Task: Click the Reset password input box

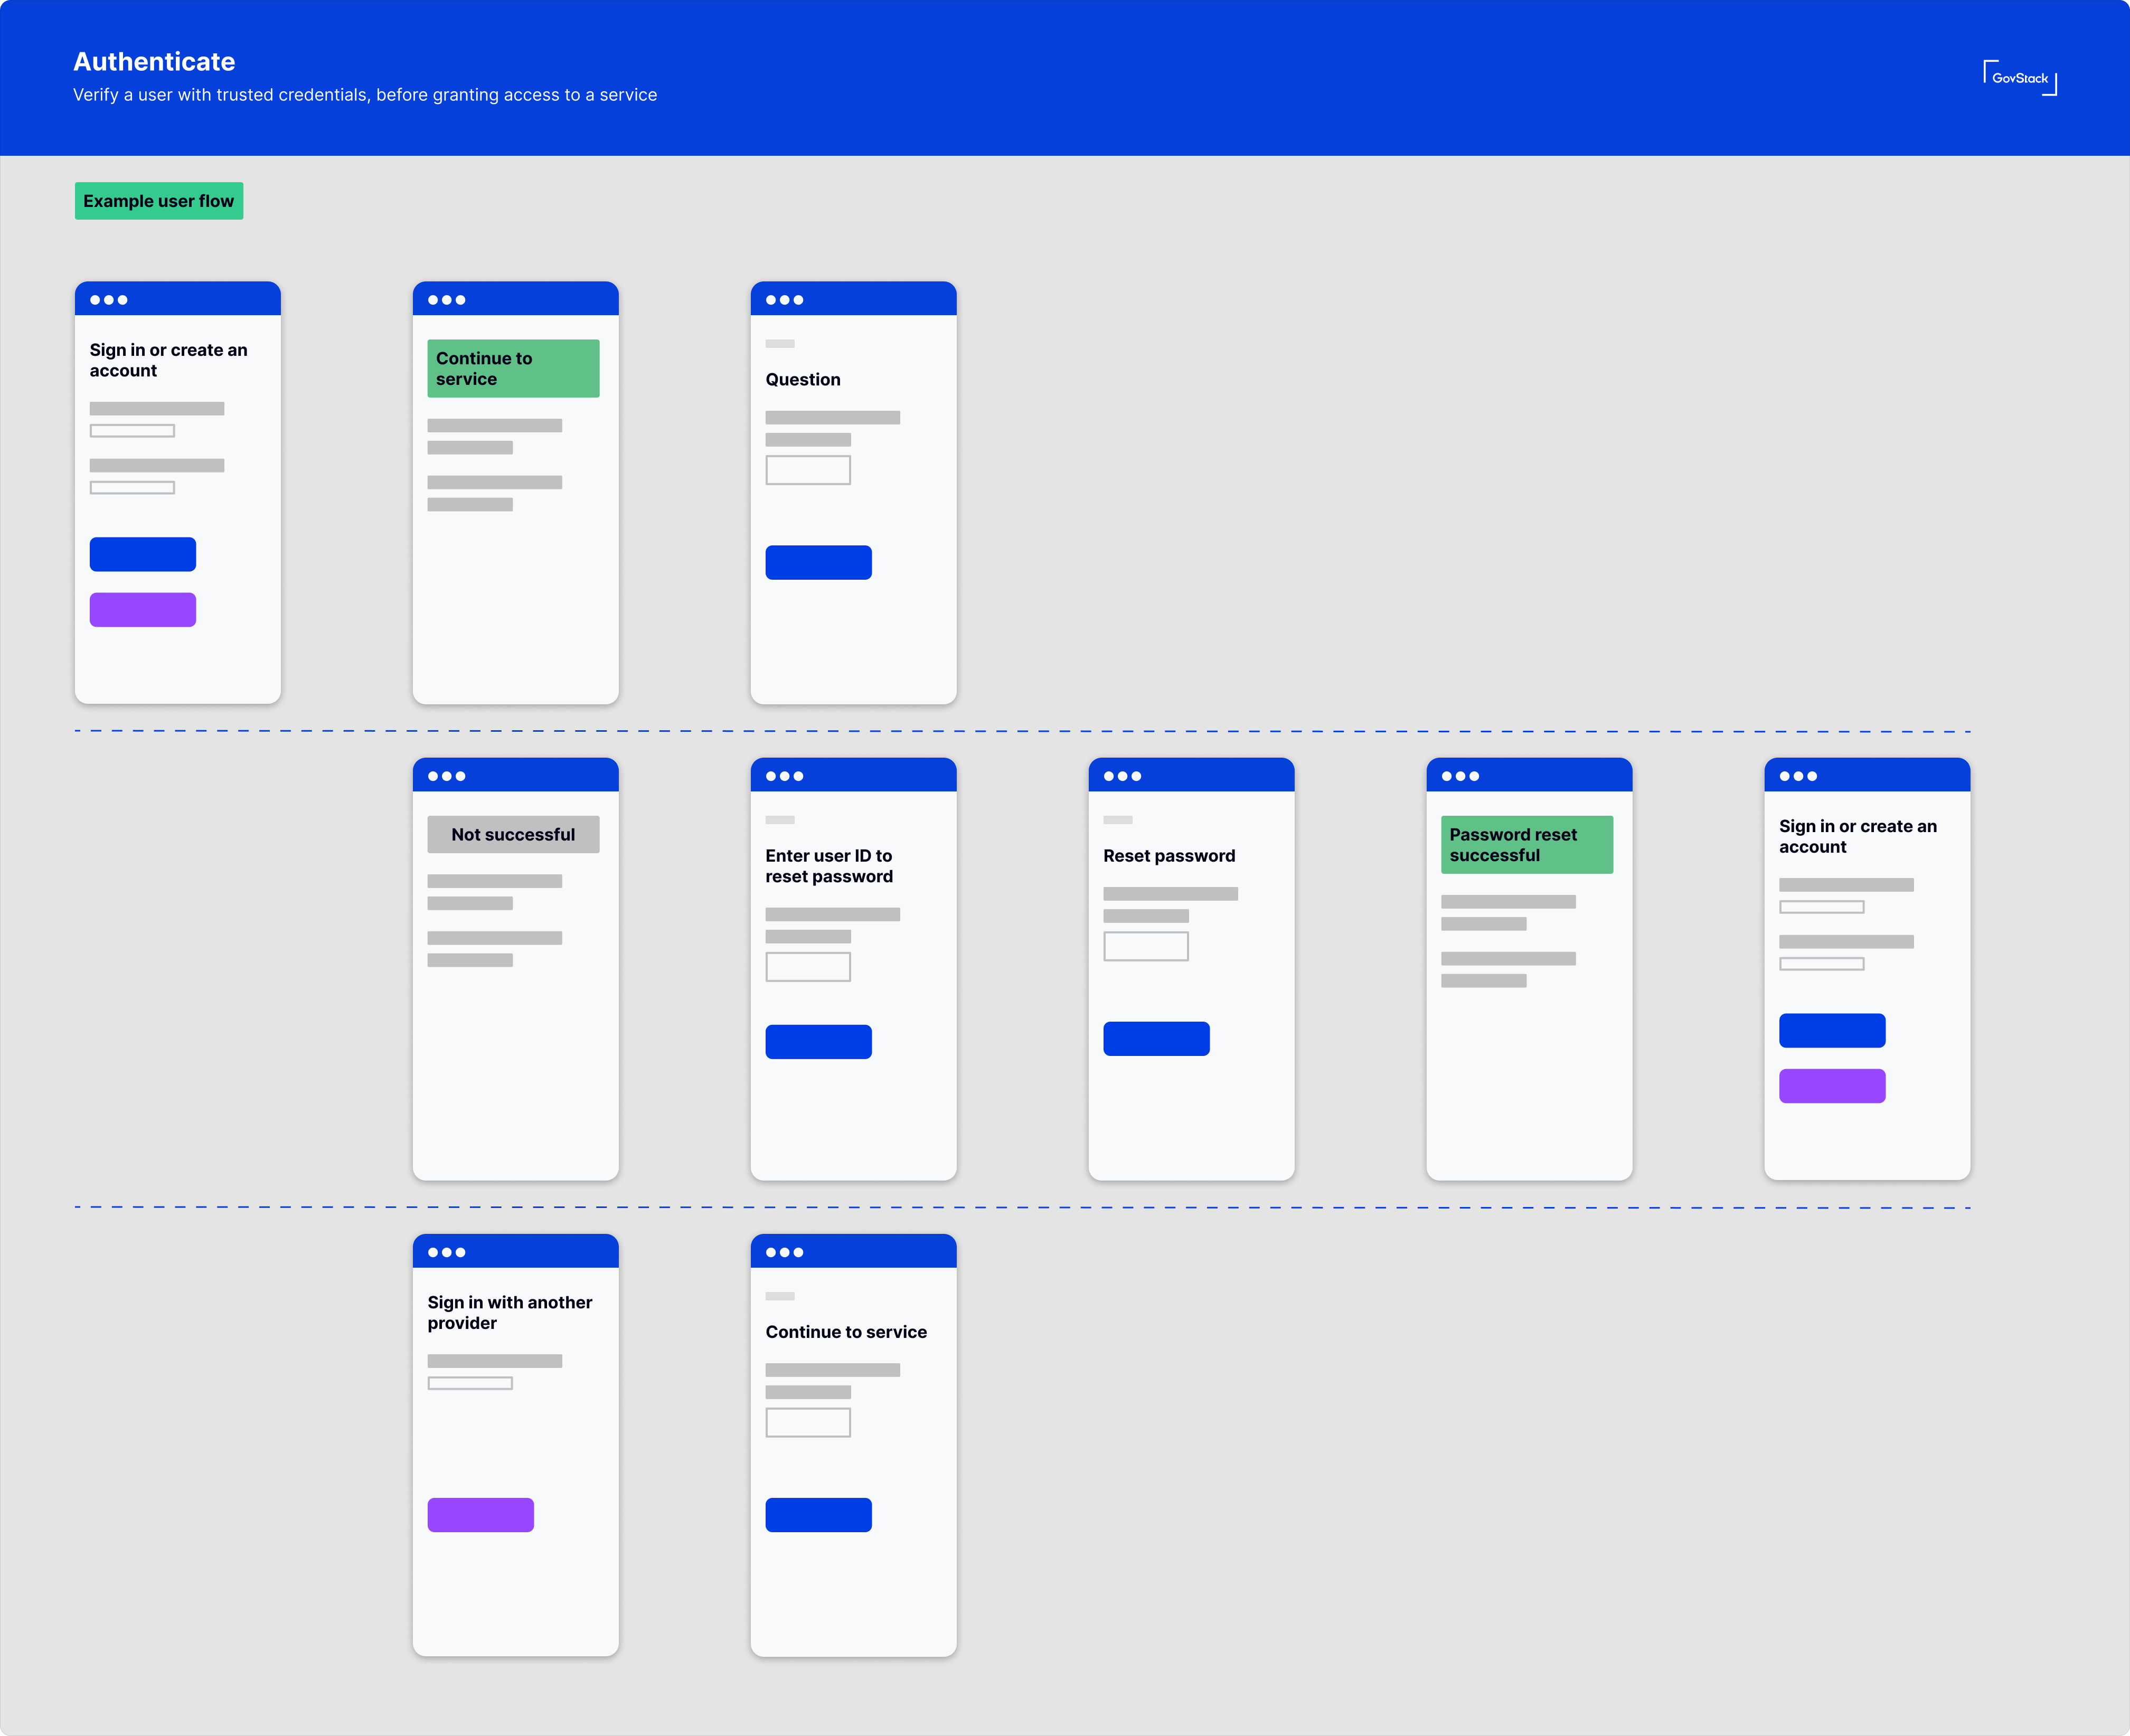Action: [1145, 946]
